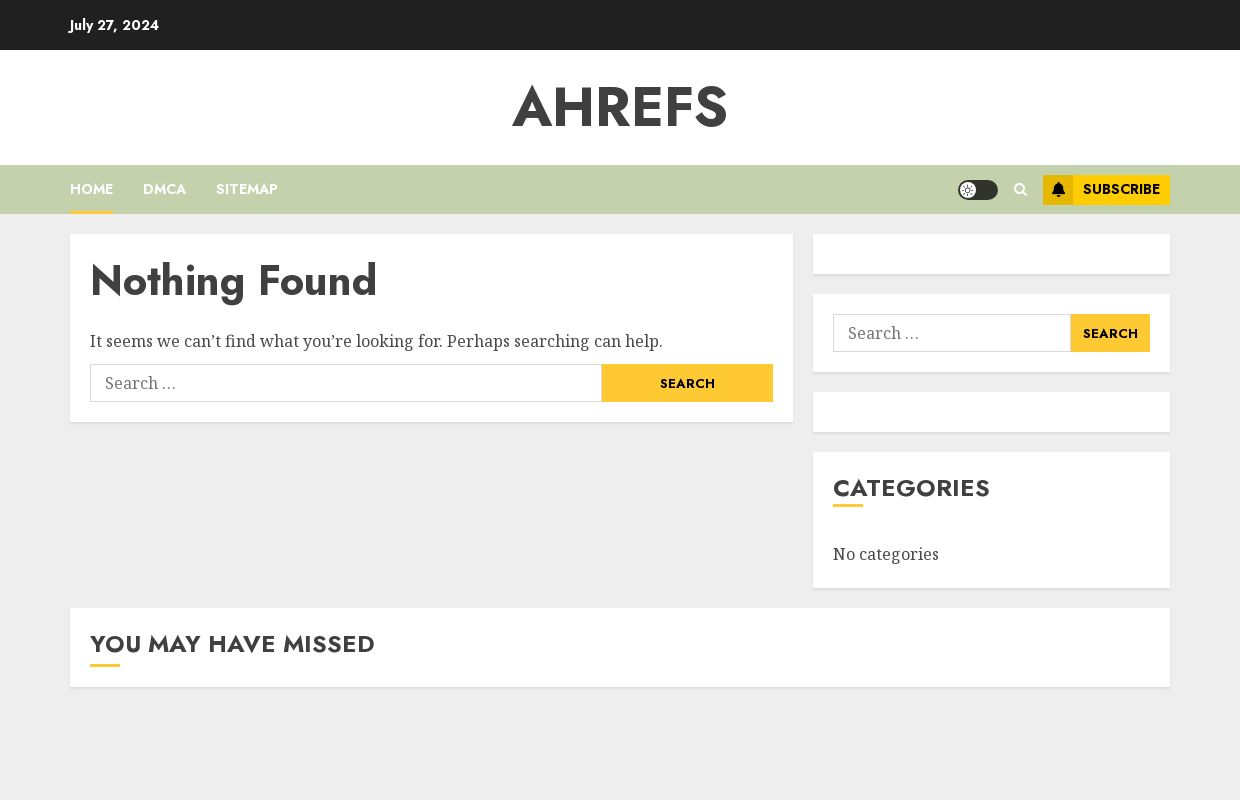The height and width of the screenshot is (800, 1240).
Task: Toggle the light/dark mode switch
Action: pyautogui.click(x=977, y=190)
